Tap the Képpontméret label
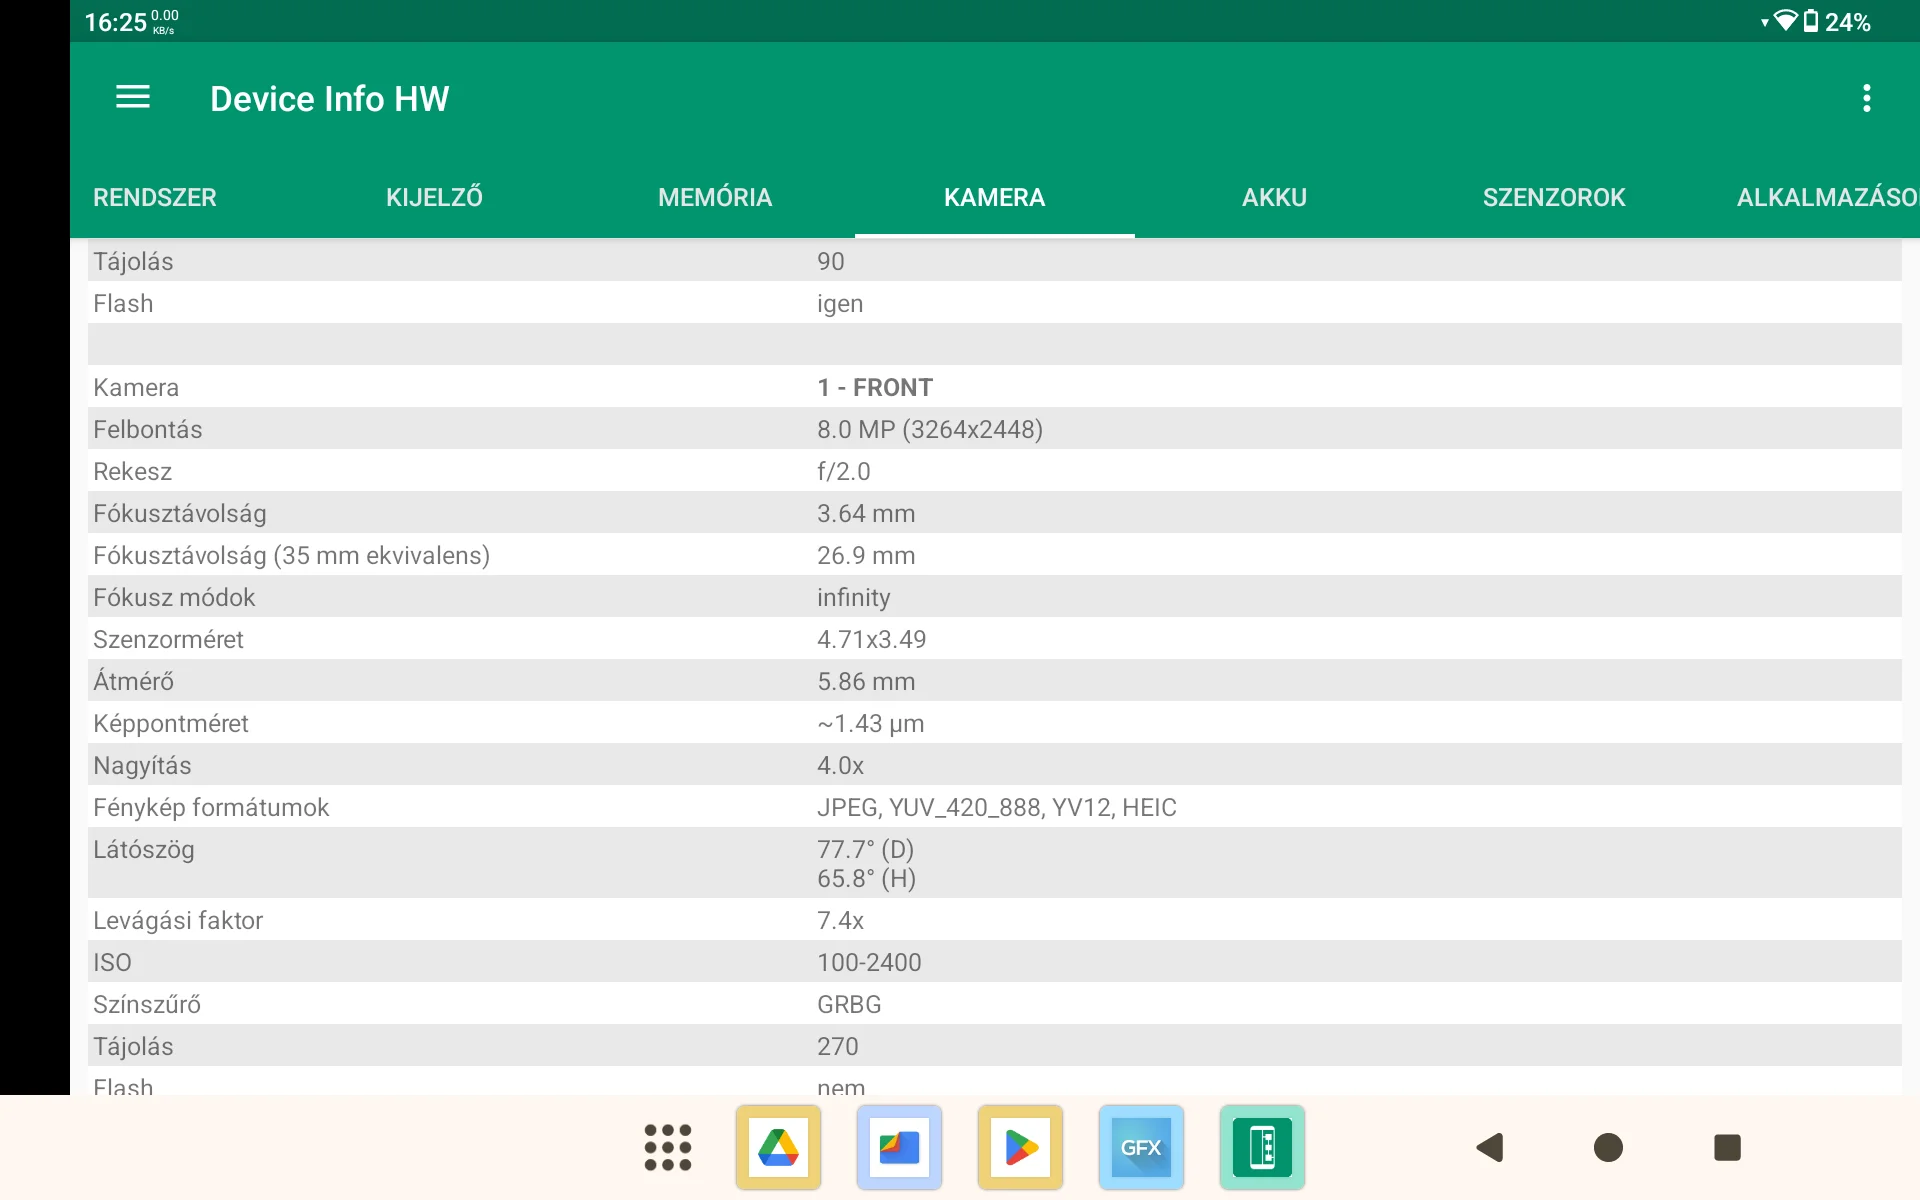The height and width of the screenshot is (1200, 1920). (171, 723)
